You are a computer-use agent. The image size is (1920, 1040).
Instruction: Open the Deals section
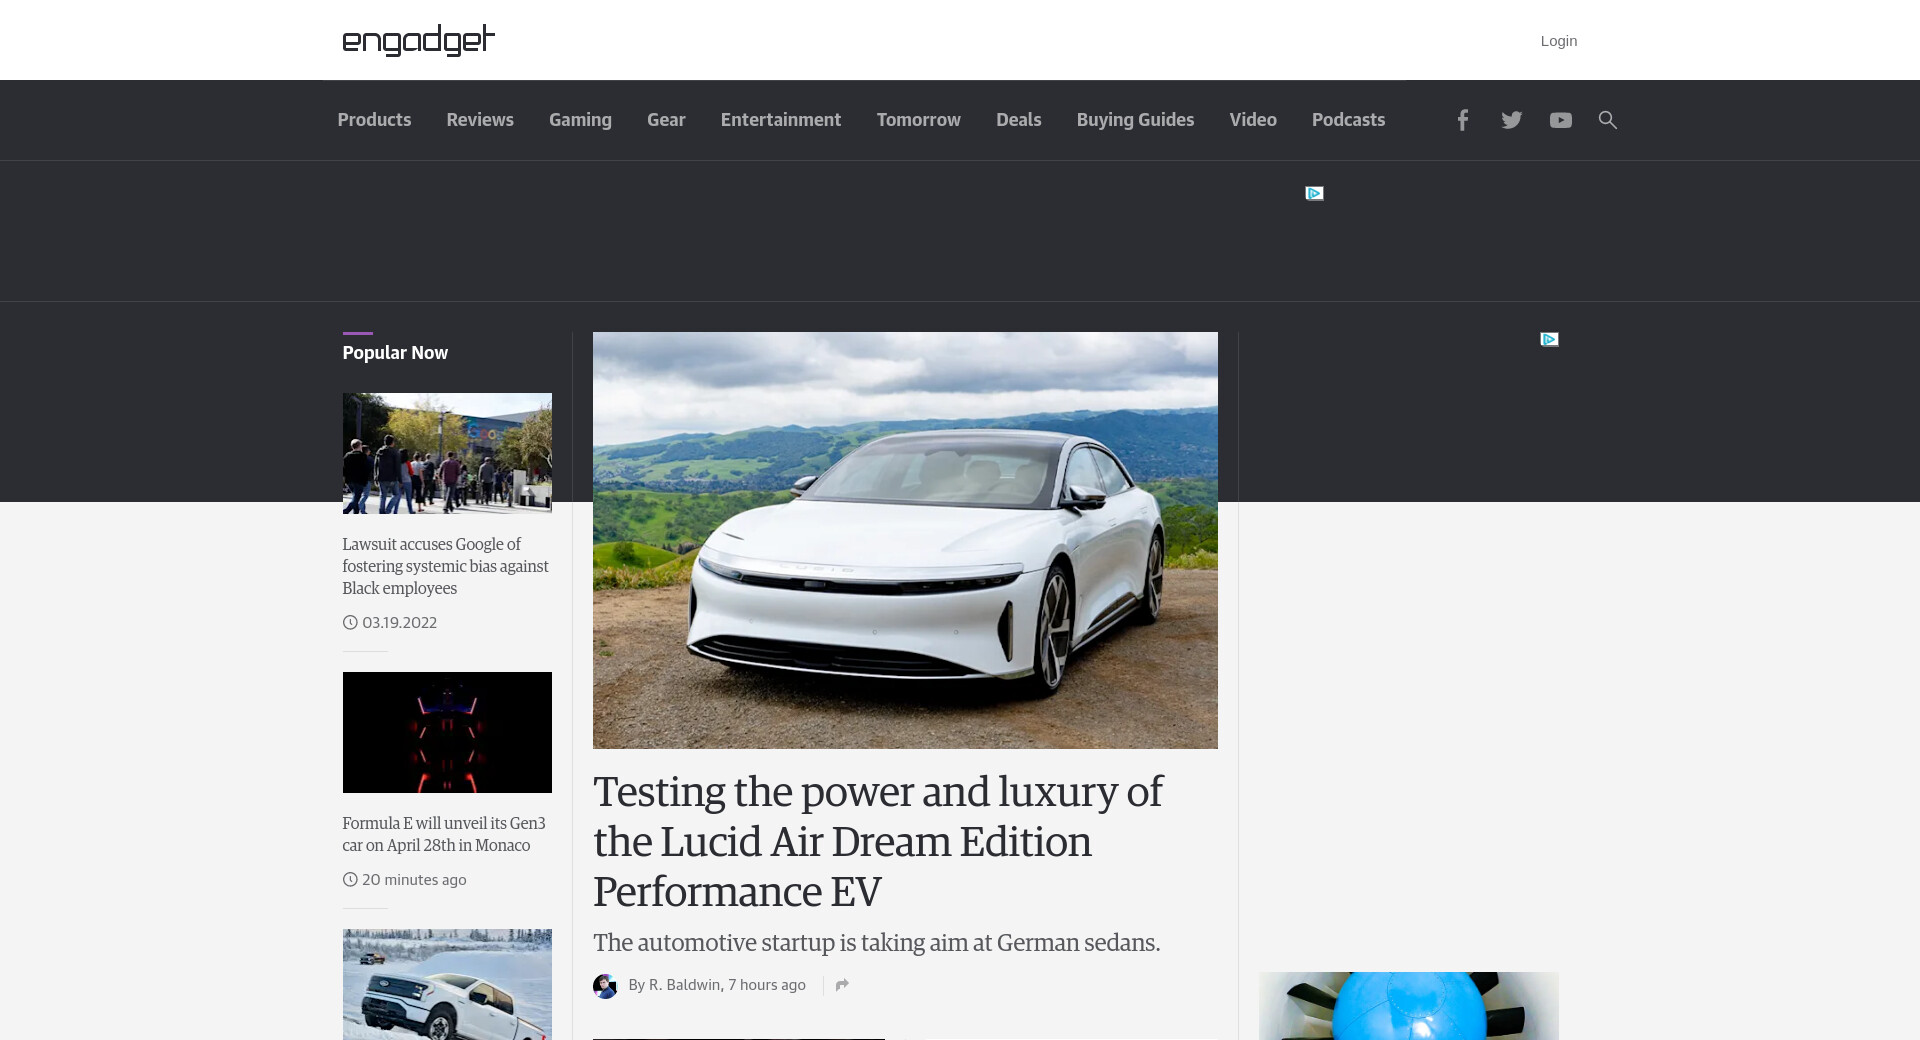coord(1019,120)
